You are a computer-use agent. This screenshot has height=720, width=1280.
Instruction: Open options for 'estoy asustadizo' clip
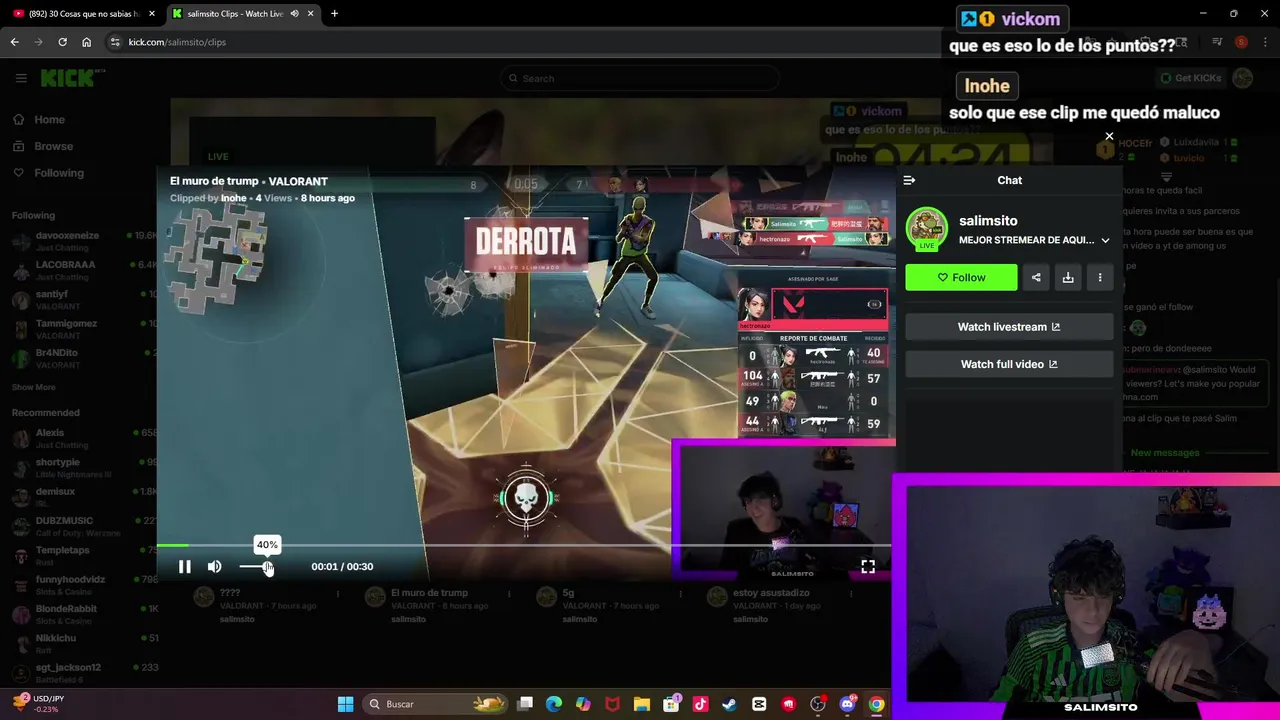[852, 594]
